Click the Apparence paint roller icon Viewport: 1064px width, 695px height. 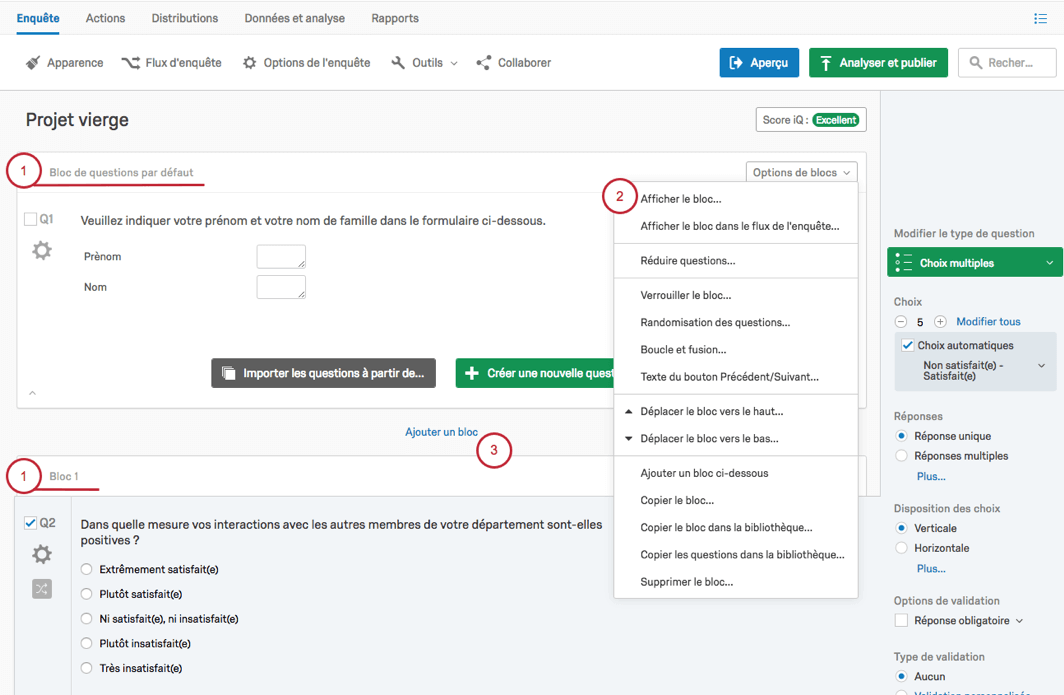(32, 63)
